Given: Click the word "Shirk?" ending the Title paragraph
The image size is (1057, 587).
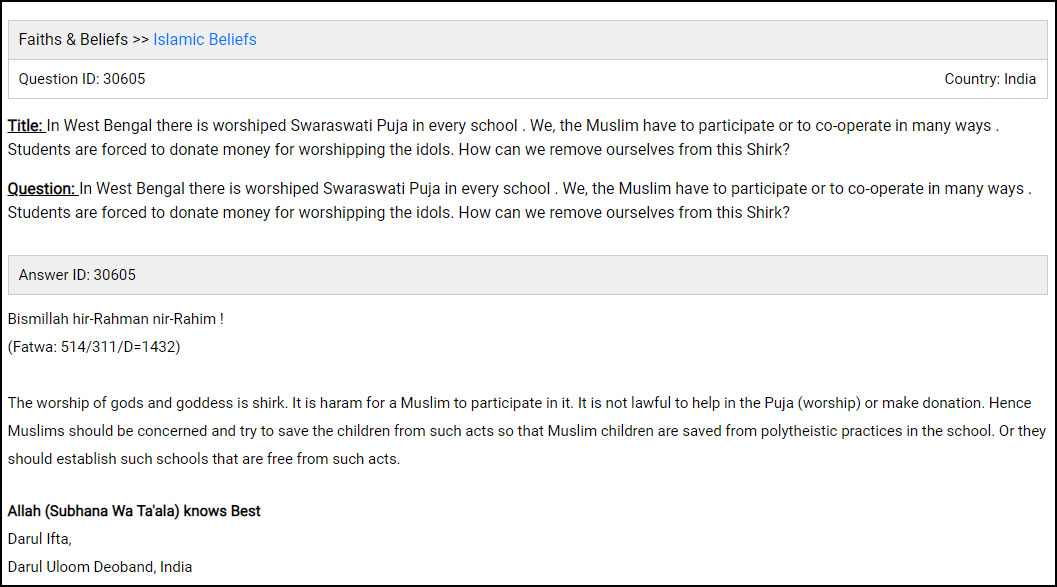Looking at the screenshot, I should [766, 150].
